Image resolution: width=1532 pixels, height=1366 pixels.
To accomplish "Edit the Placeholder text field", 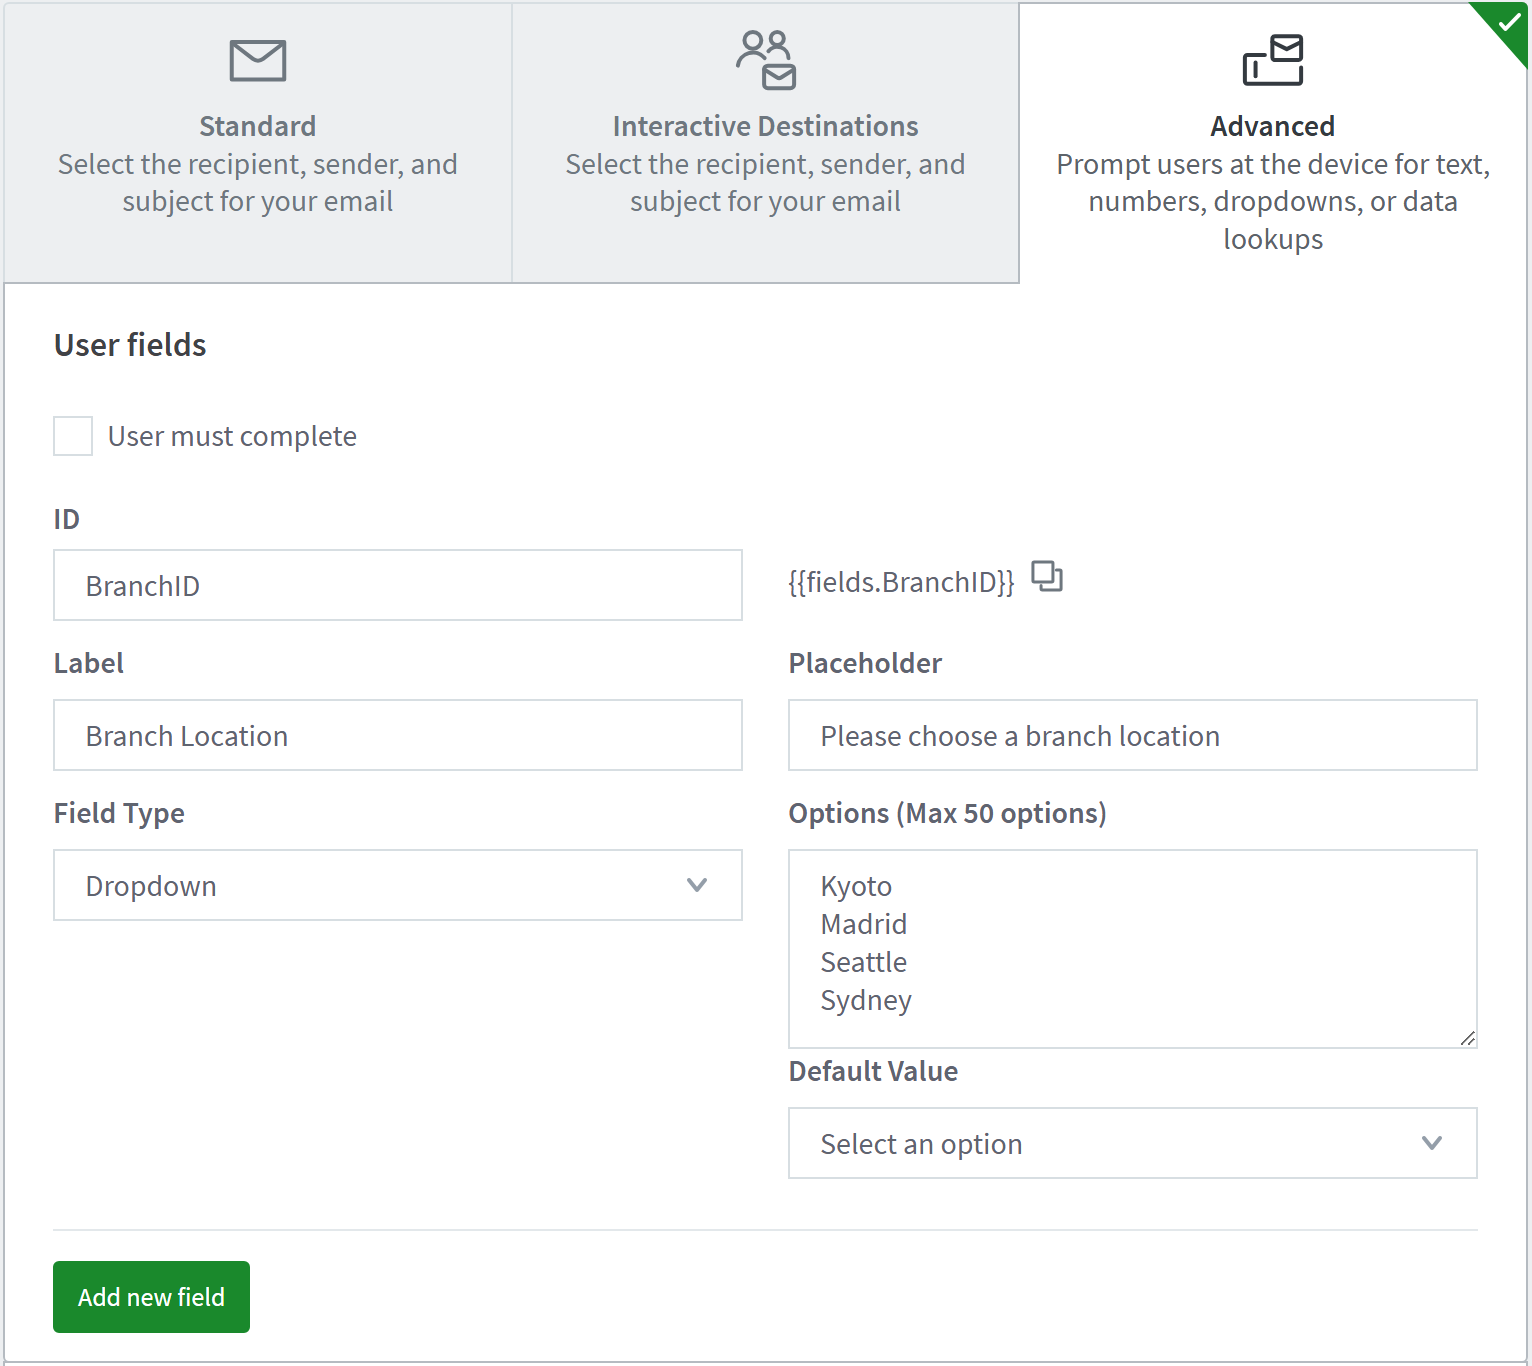I will [1132, 735].
